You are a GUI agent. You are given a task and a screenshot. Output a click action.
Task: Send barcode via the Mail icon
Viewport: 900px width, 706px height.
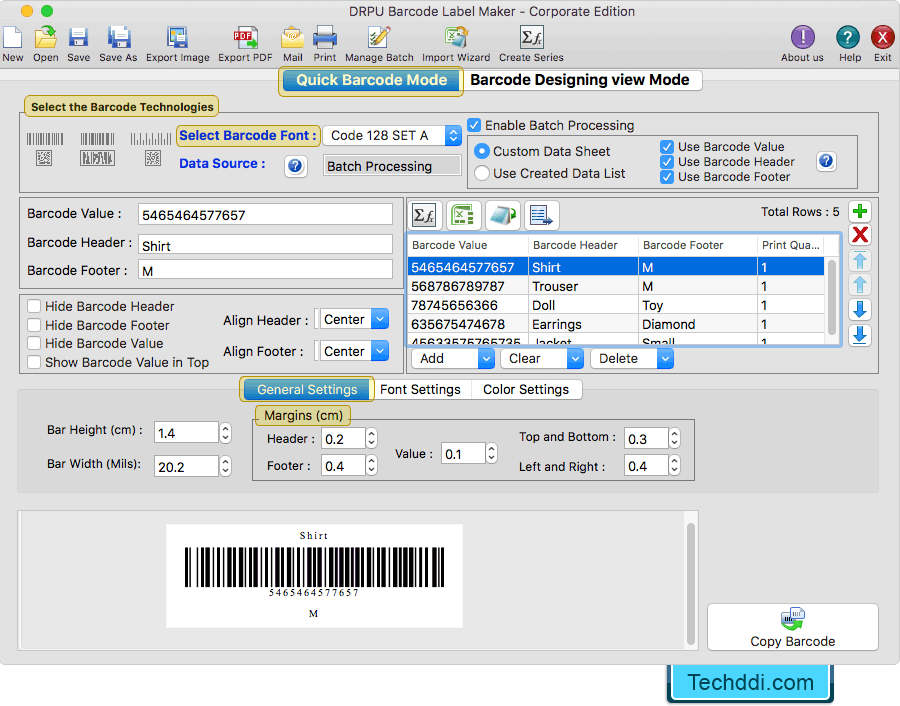(292, 38)
